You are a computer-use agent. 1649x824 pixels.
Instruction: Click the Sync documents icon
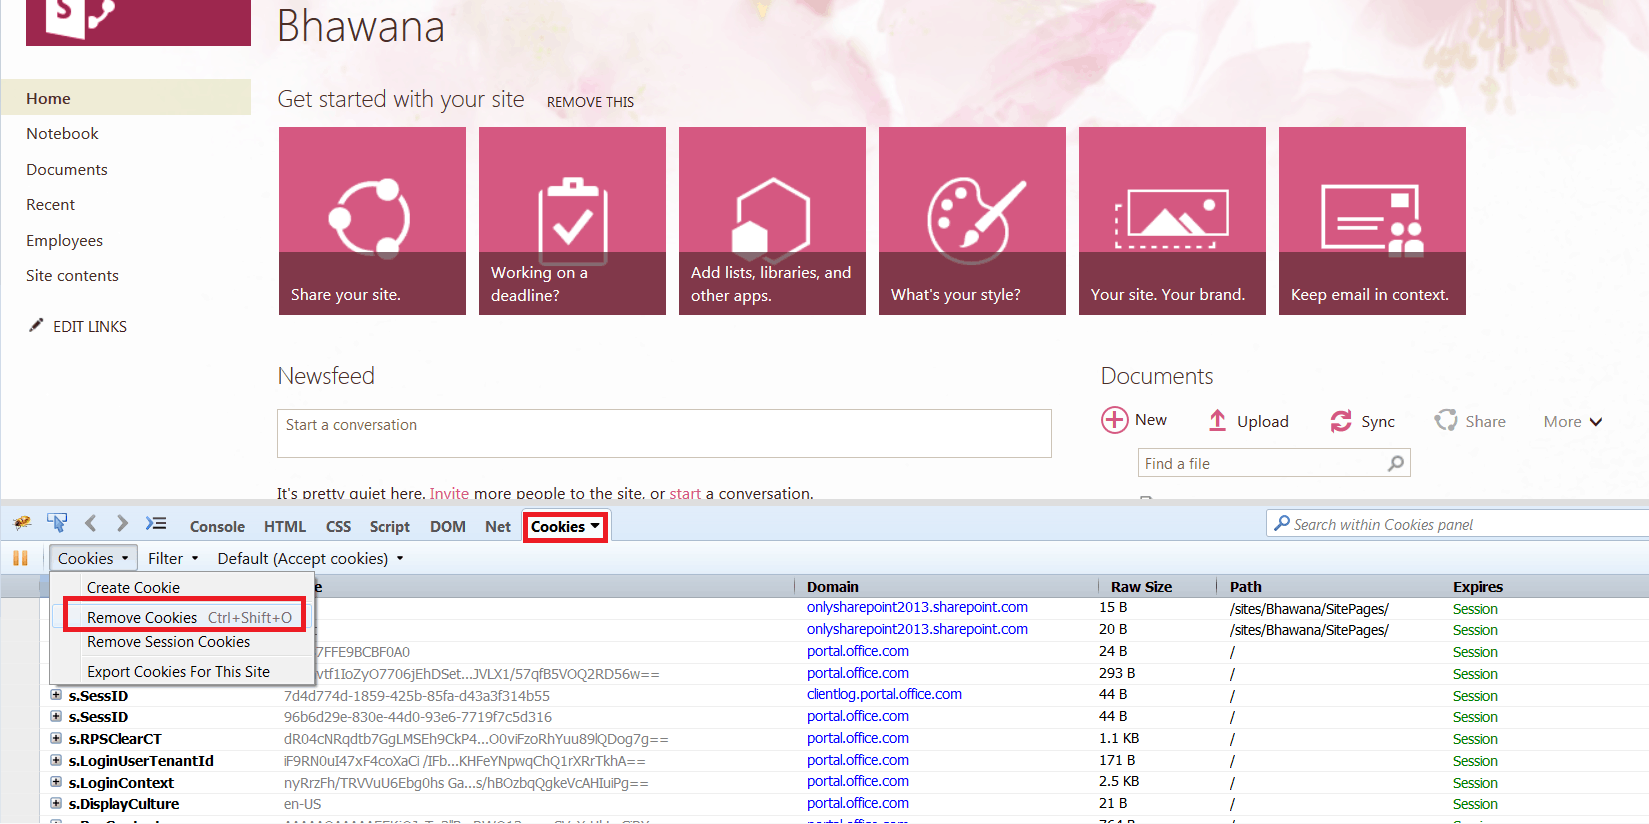pyautogui.click(x=1341, y=422)
